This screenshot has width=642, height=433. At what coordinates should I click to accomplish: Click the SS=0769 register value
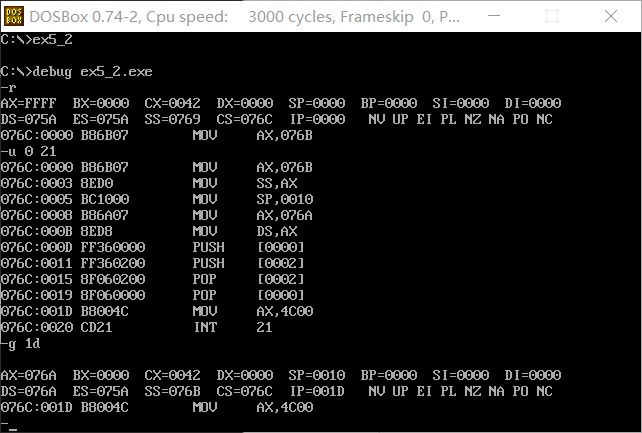pyautogui.click(x=172, y=119)
